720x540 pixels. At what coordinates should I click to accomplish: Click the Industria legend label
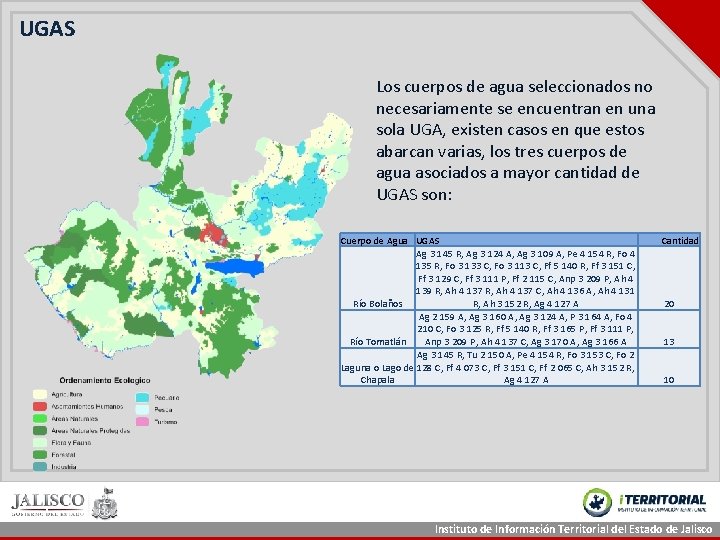tap(64, 467)
